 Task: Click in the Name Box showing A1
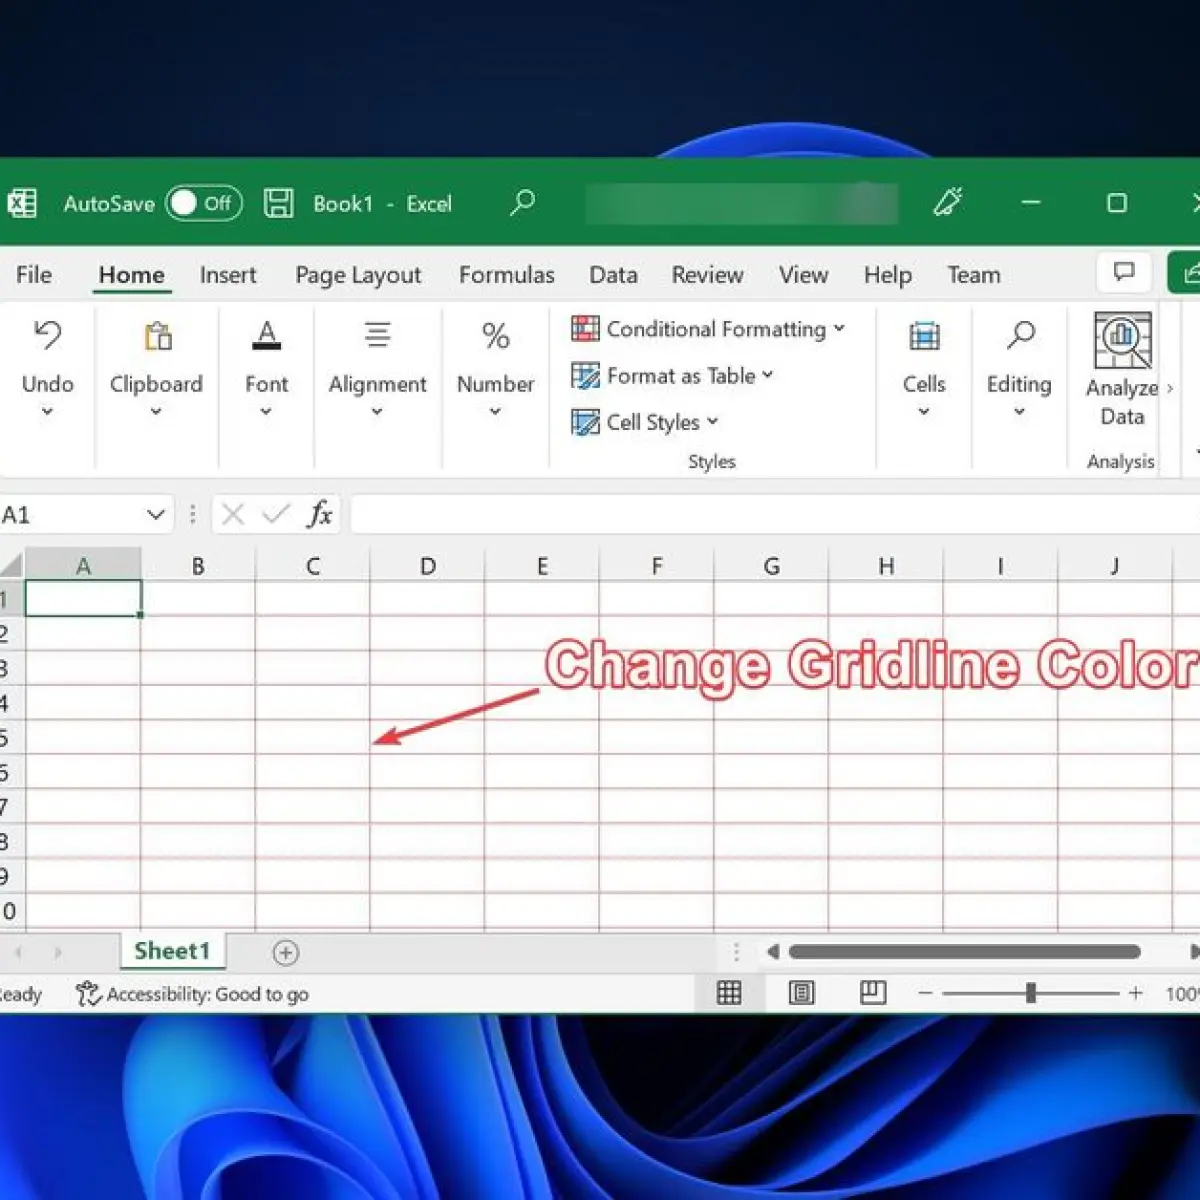point(70,515)
